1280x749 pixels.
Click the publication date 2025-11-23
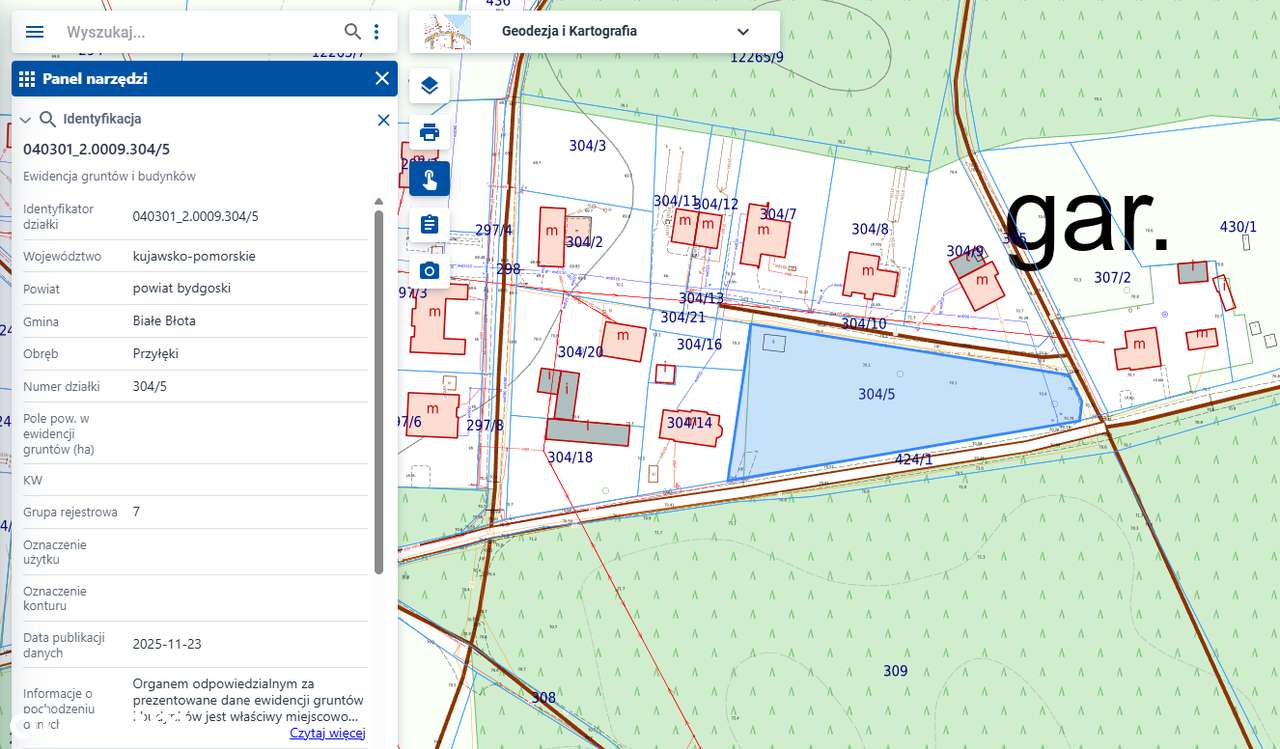[x=167, y=644]
